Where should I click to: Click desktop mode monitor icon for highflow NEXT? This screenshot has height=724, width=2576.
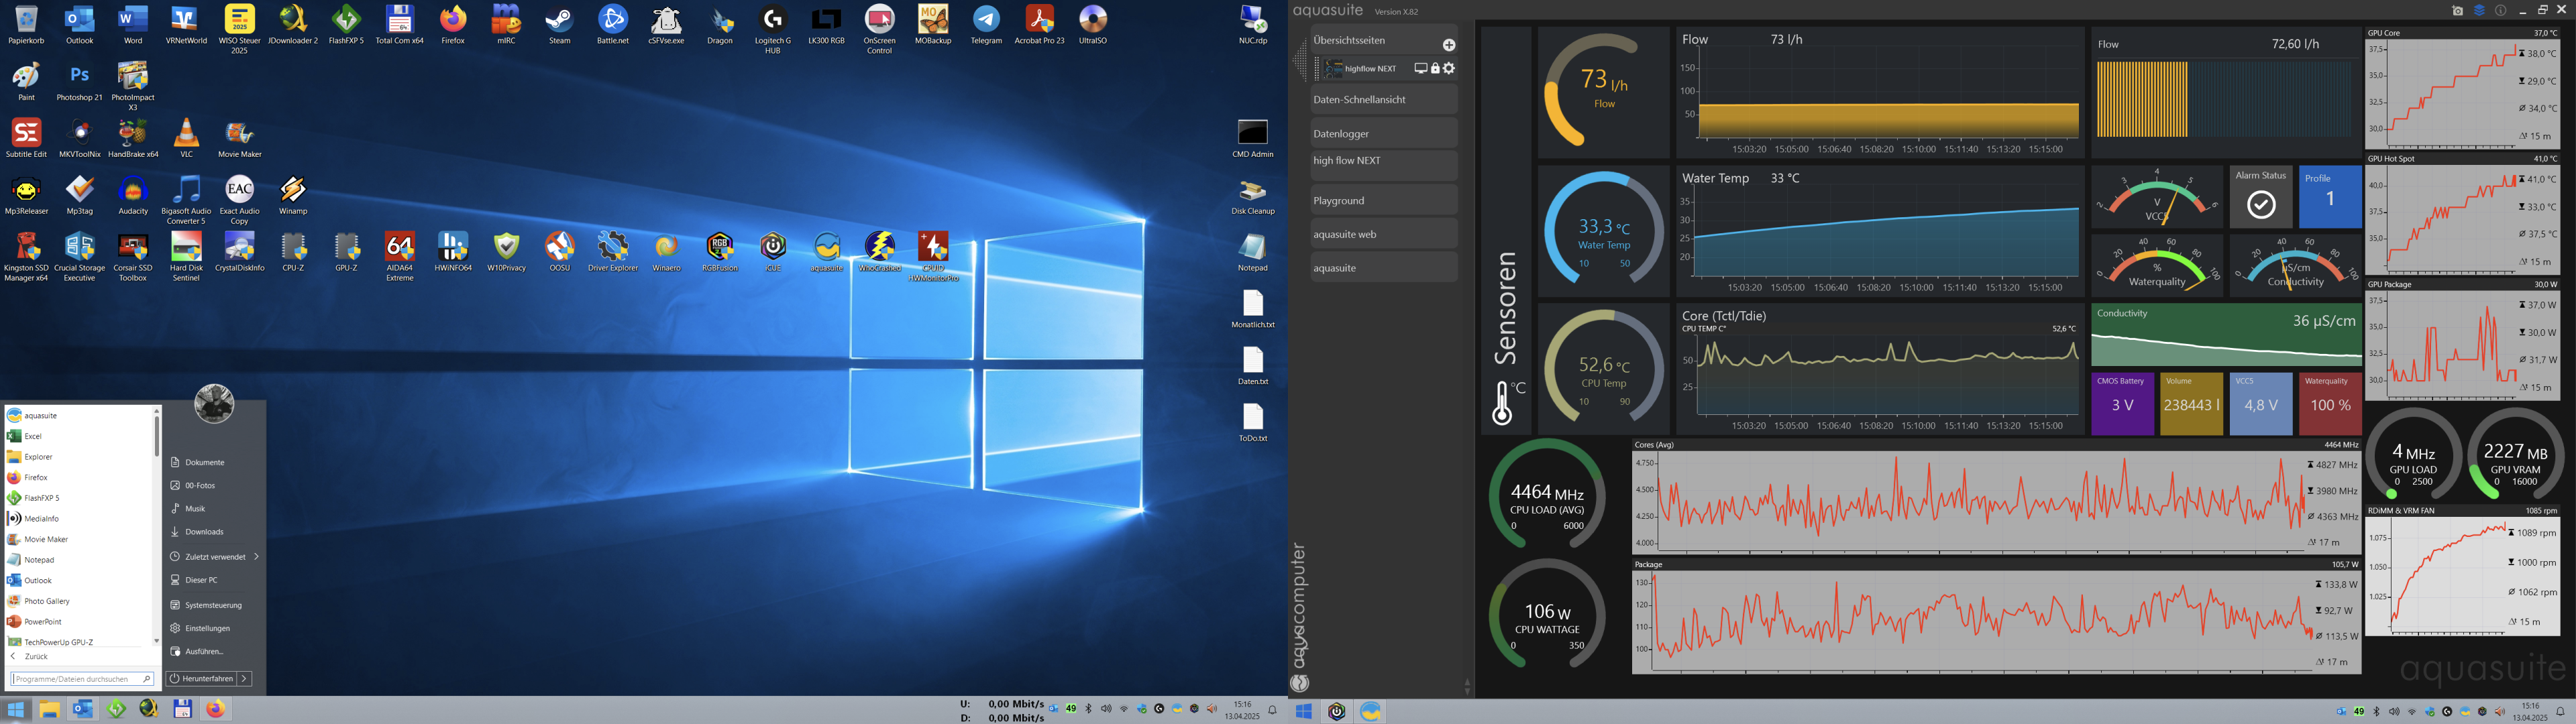pos(1420,69)
